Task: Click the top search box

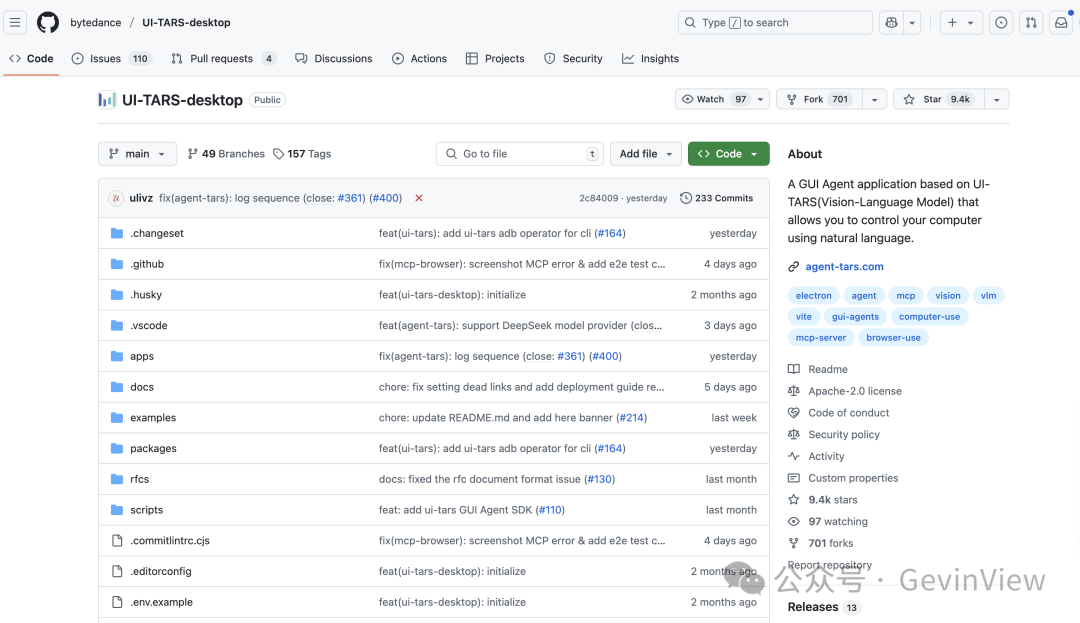Action: [x=776, y=23]
